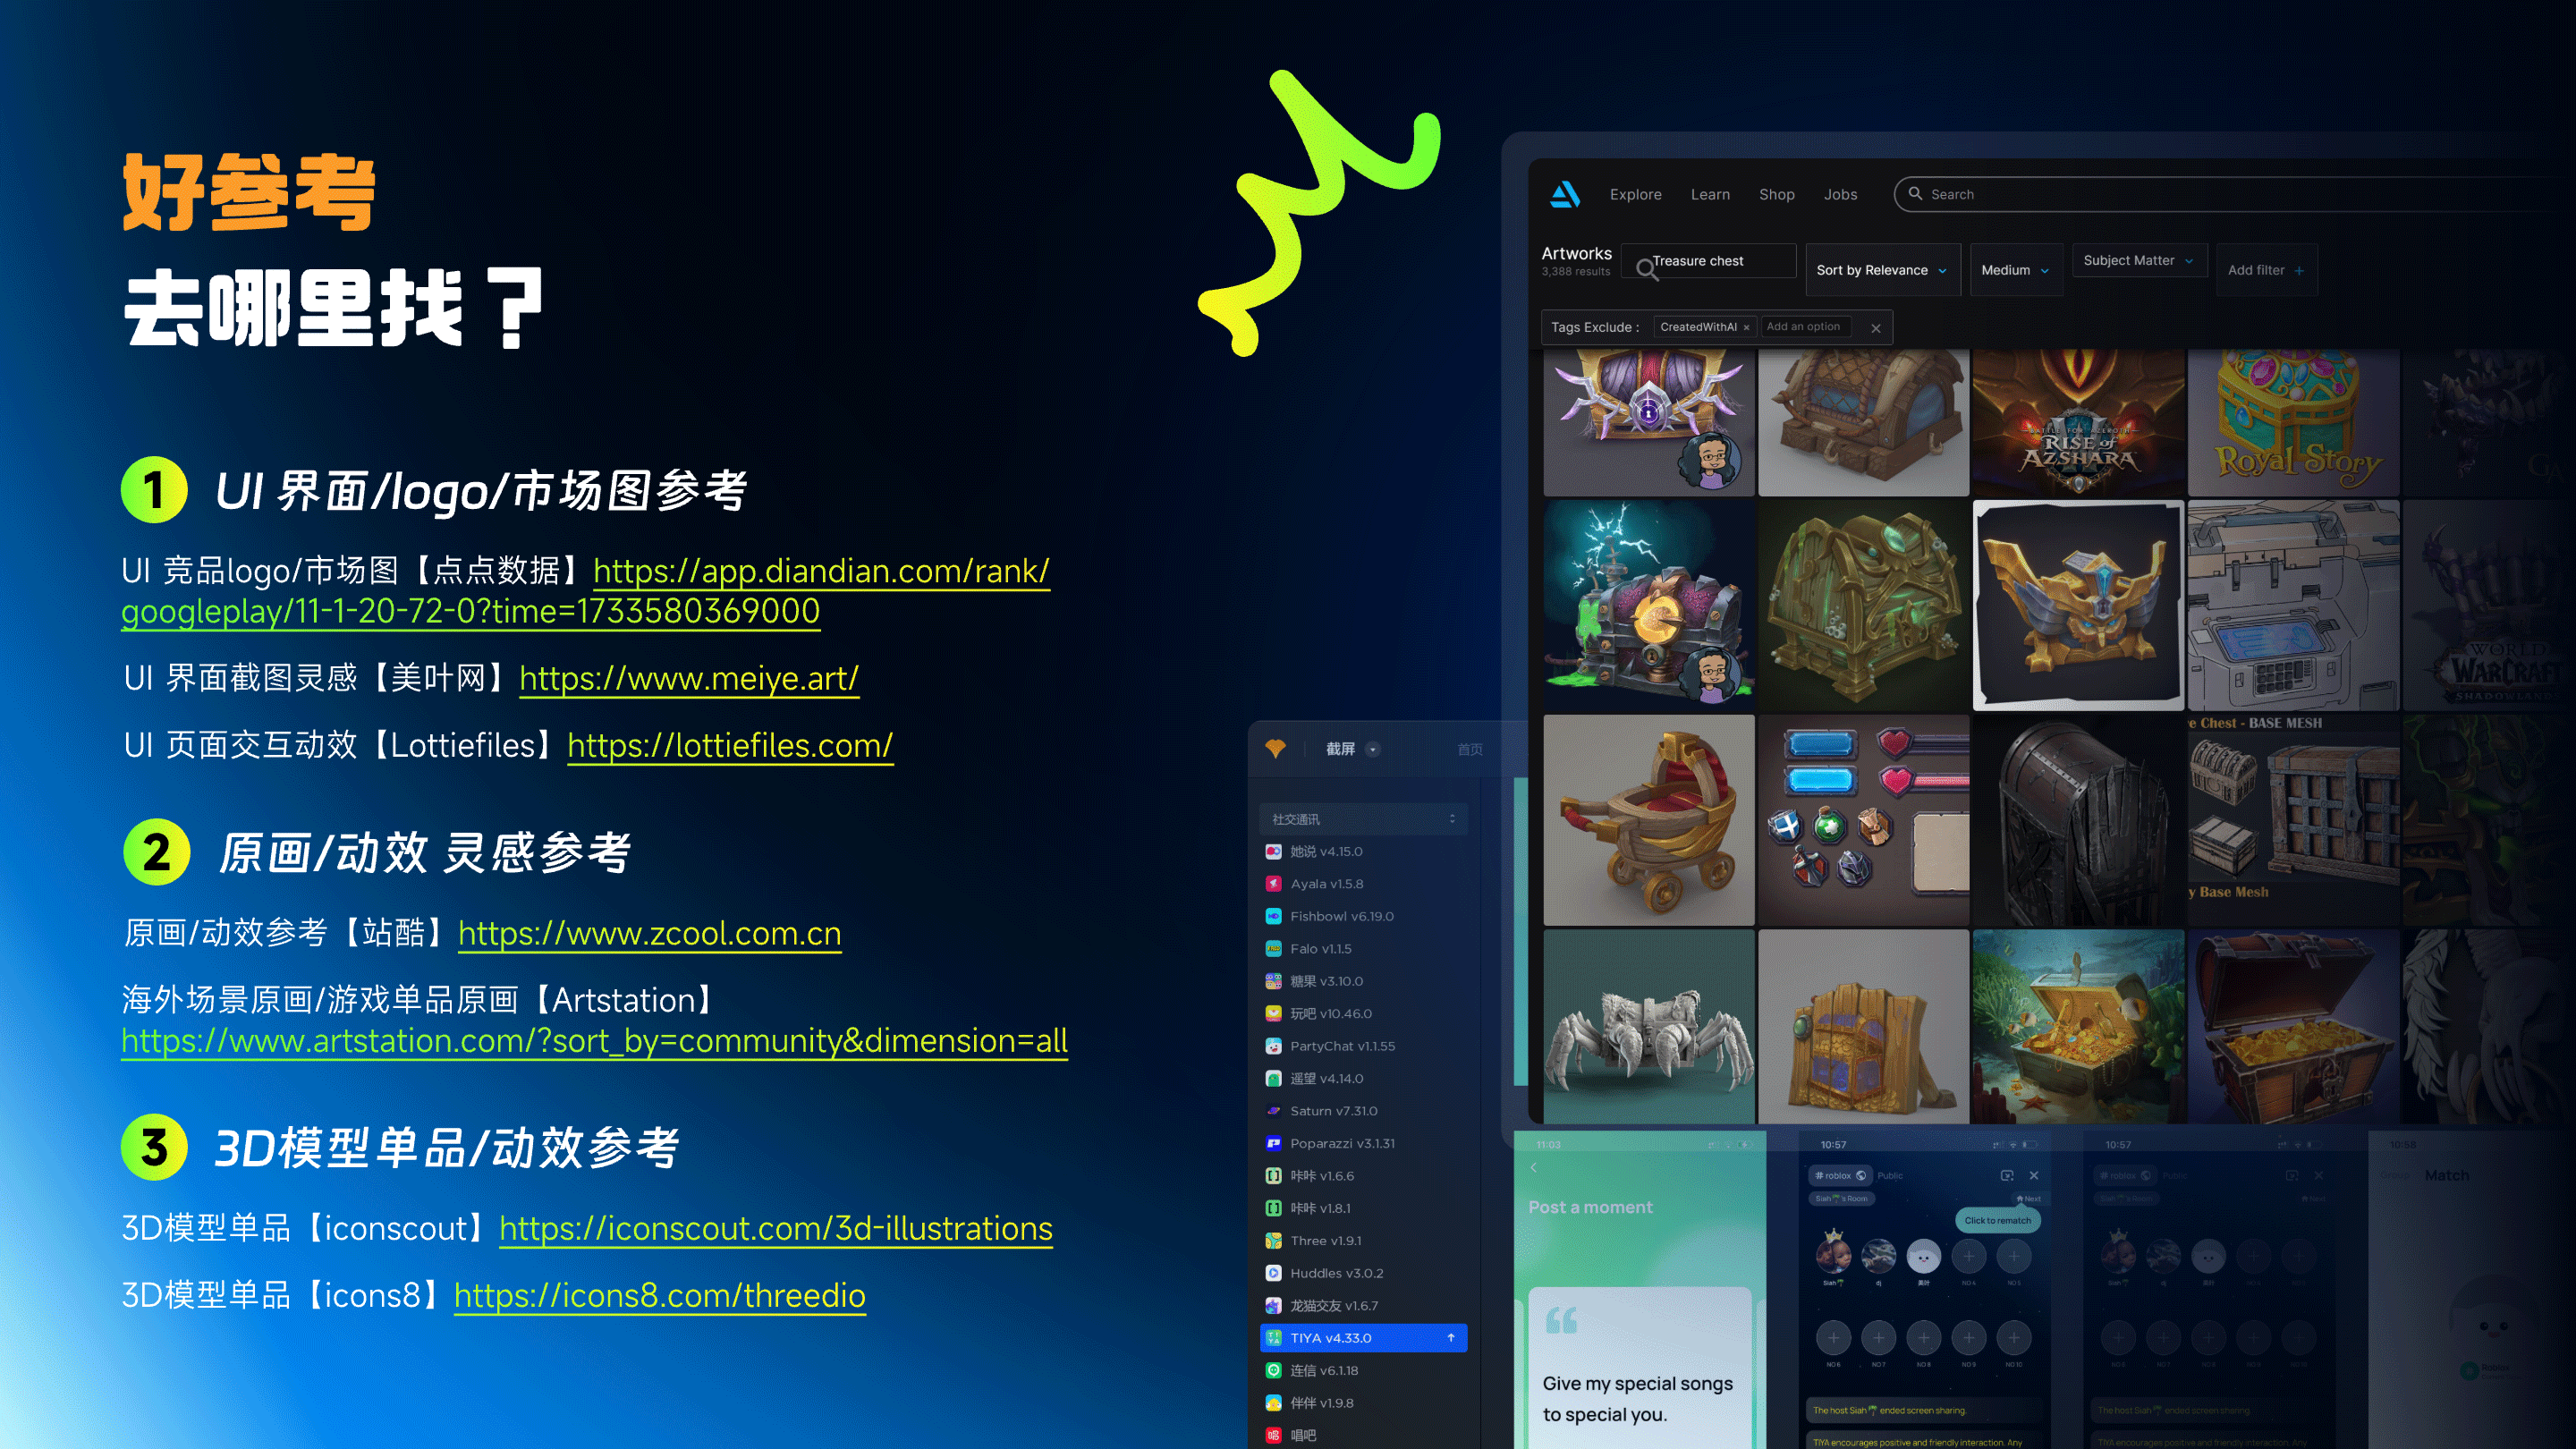Select the 伴伴 v1.9.8 app icon
The image size is (2576, 1449).
click(1273, 1403)
